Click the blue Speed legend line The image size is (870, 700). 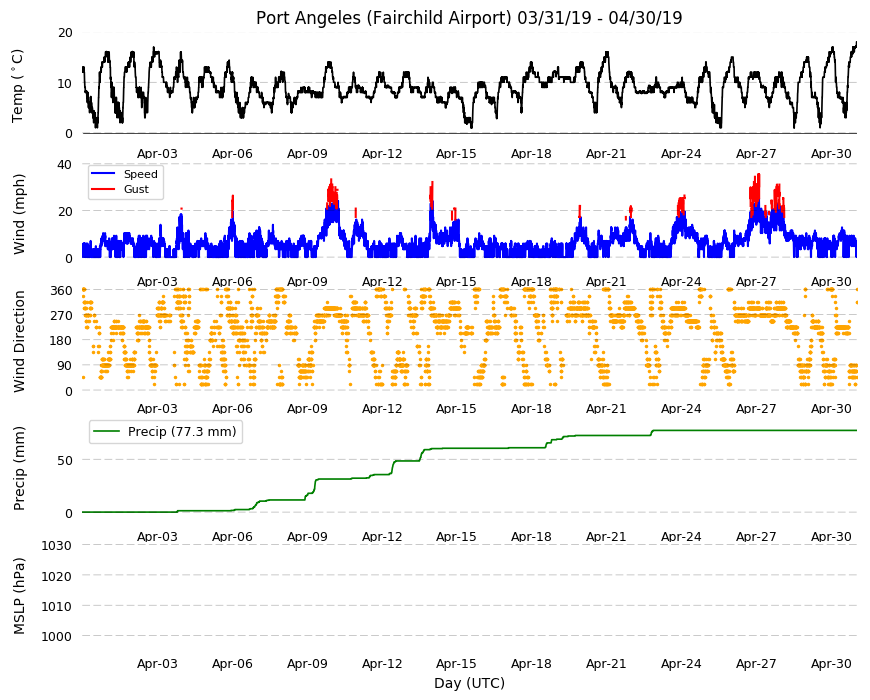102,174
